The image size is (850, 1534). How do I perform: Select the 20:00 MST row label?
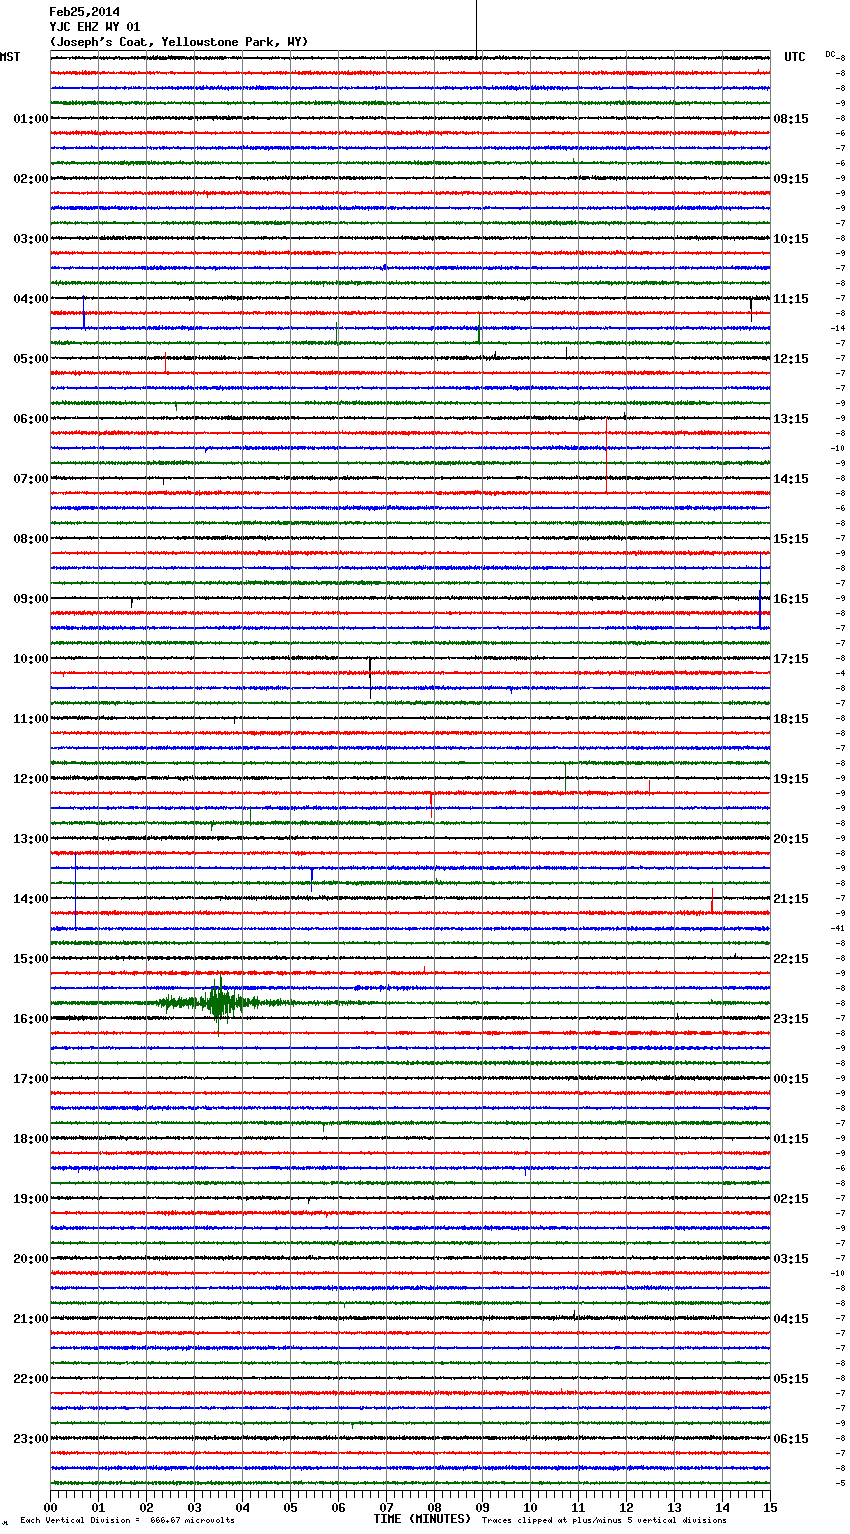coord(31,1259)
